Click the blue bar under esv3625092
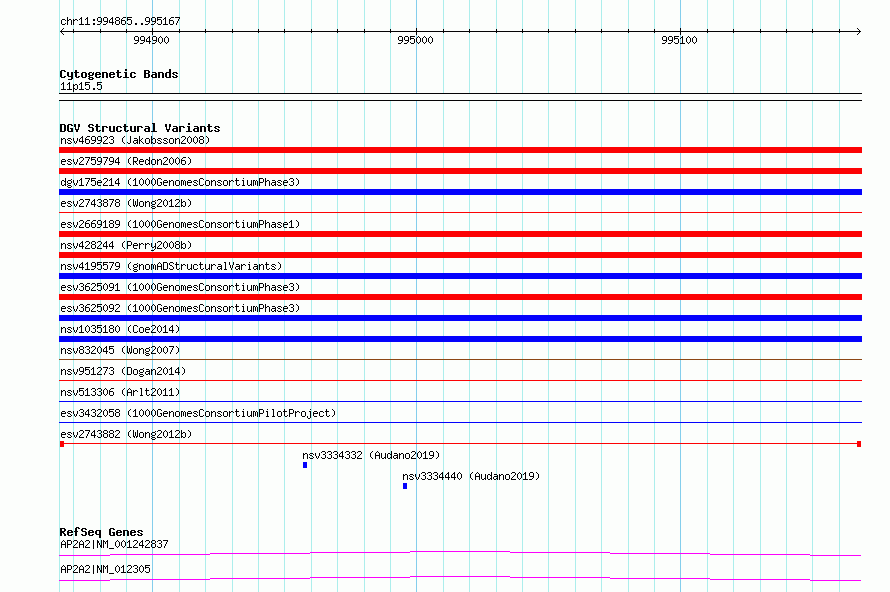 [x=460, y=318]
